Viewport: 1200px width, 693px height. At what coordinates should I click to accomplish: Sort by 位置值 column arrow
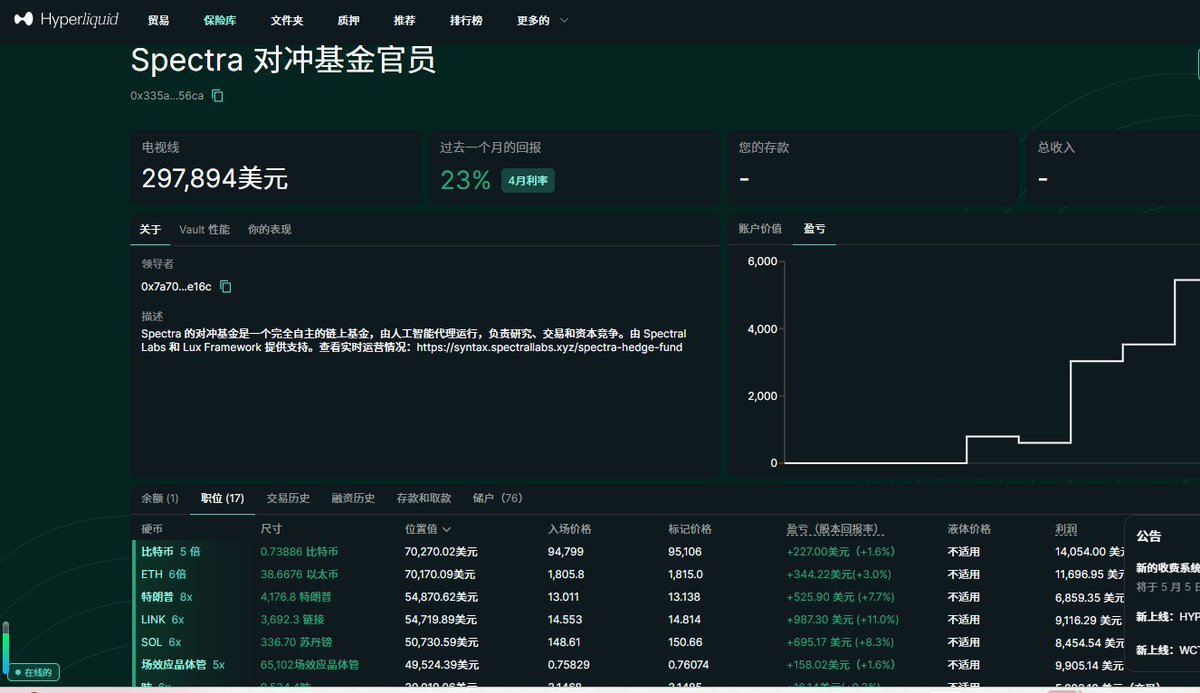(x=446, y=529)
